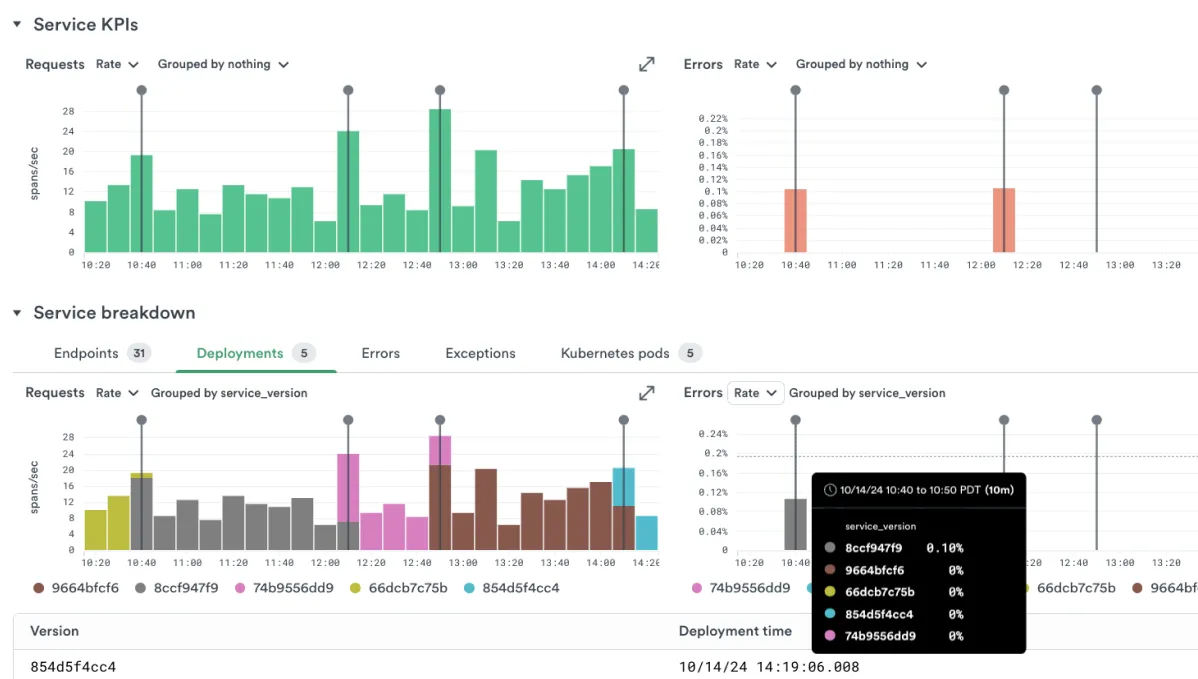Open Rate dropdown for top Requests chart

pyautogui.click(x=117, y=64)
